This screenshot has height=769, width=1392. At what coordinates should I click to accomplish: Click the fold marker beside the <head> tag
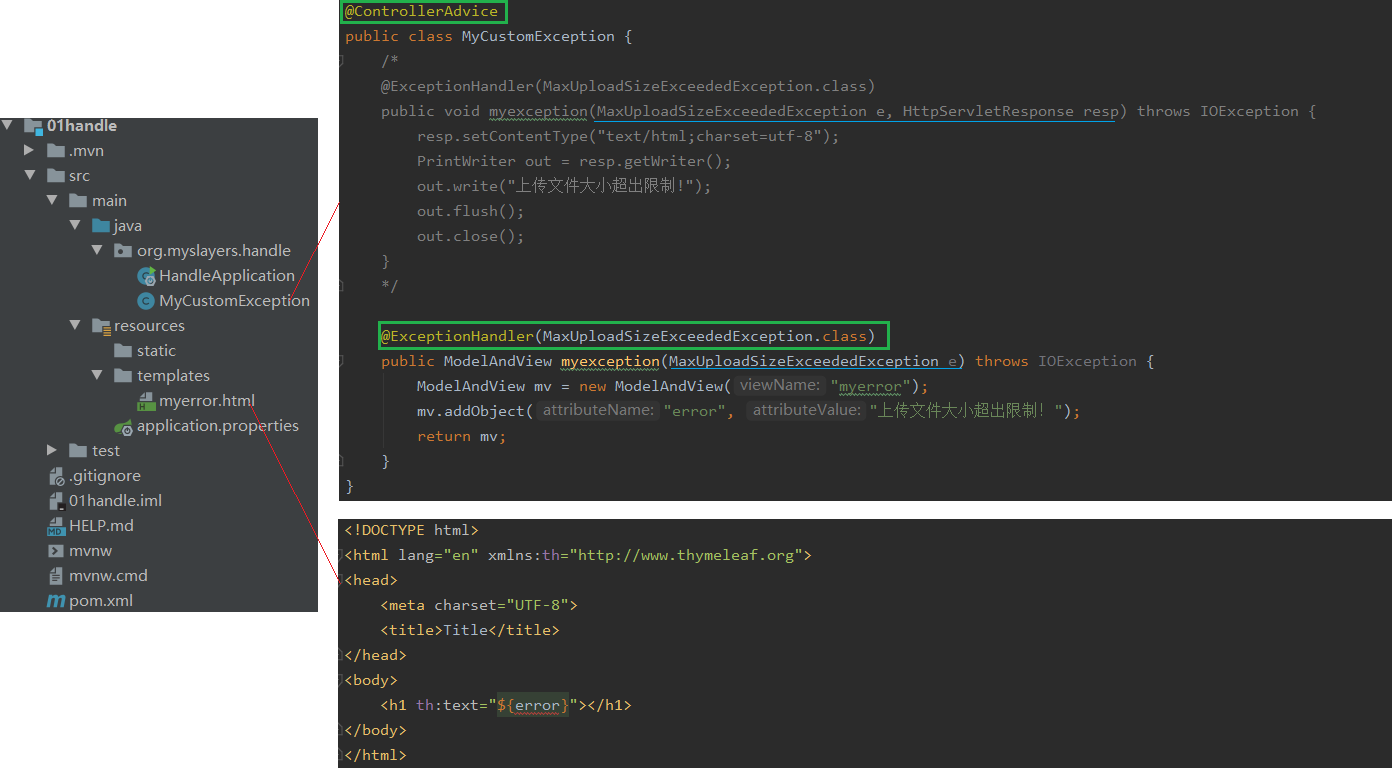342,580
